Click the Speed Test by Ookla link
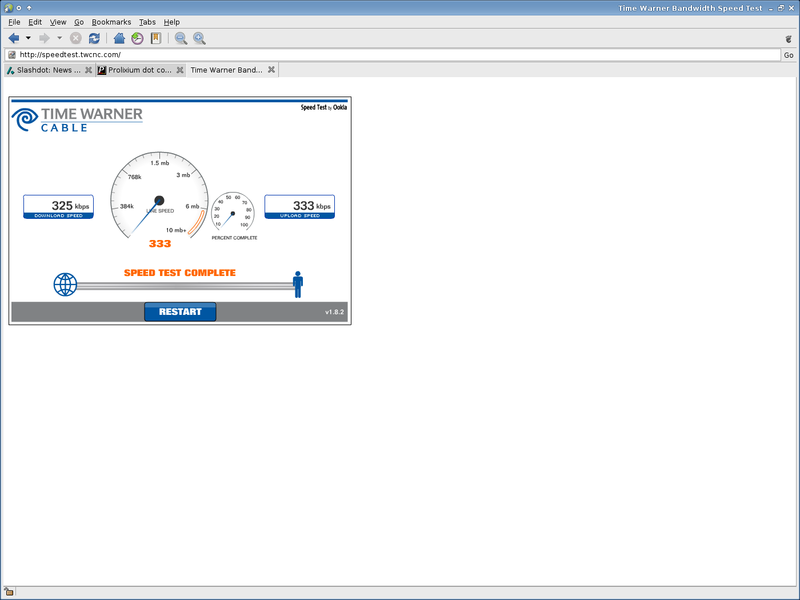This screenshot has width=800, height=600. click(x=323, y=107)
